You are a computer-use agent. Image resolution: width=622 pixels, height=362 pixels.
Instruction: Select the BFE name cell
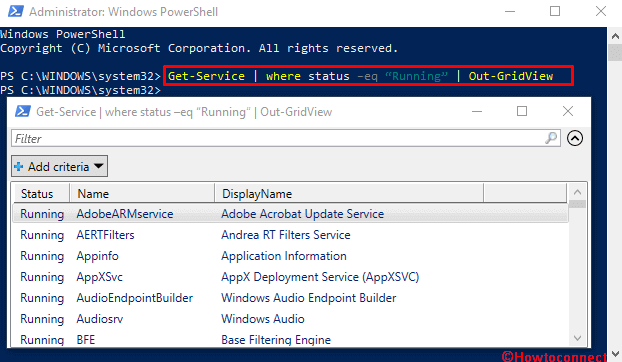(86, 340)
